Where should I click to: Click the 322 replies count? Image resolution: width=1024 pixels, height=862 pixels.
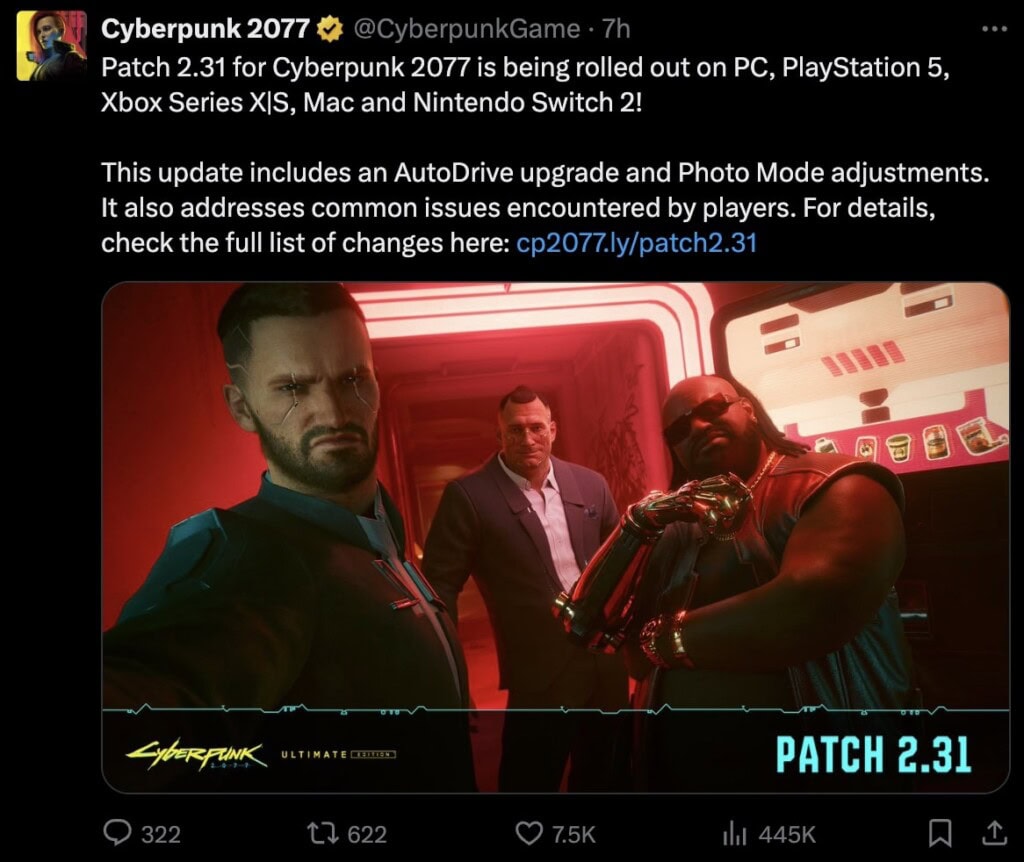(161, 835)
